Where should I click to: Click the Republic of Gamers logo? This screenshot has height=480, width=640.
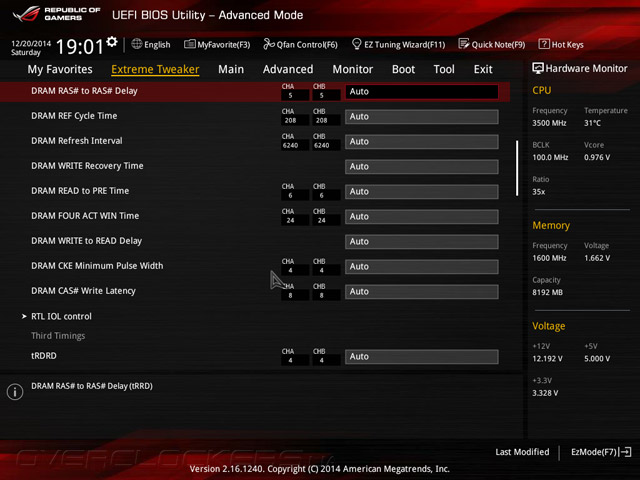(x=56, y=14)
